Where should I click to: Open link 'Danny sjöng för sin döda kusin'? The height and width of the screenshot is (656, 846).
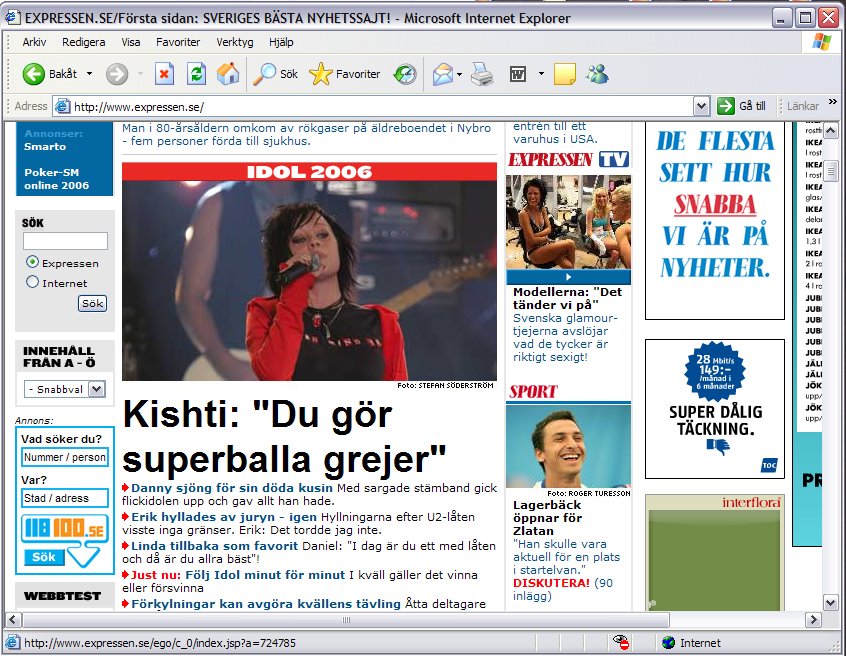(232, 488)
